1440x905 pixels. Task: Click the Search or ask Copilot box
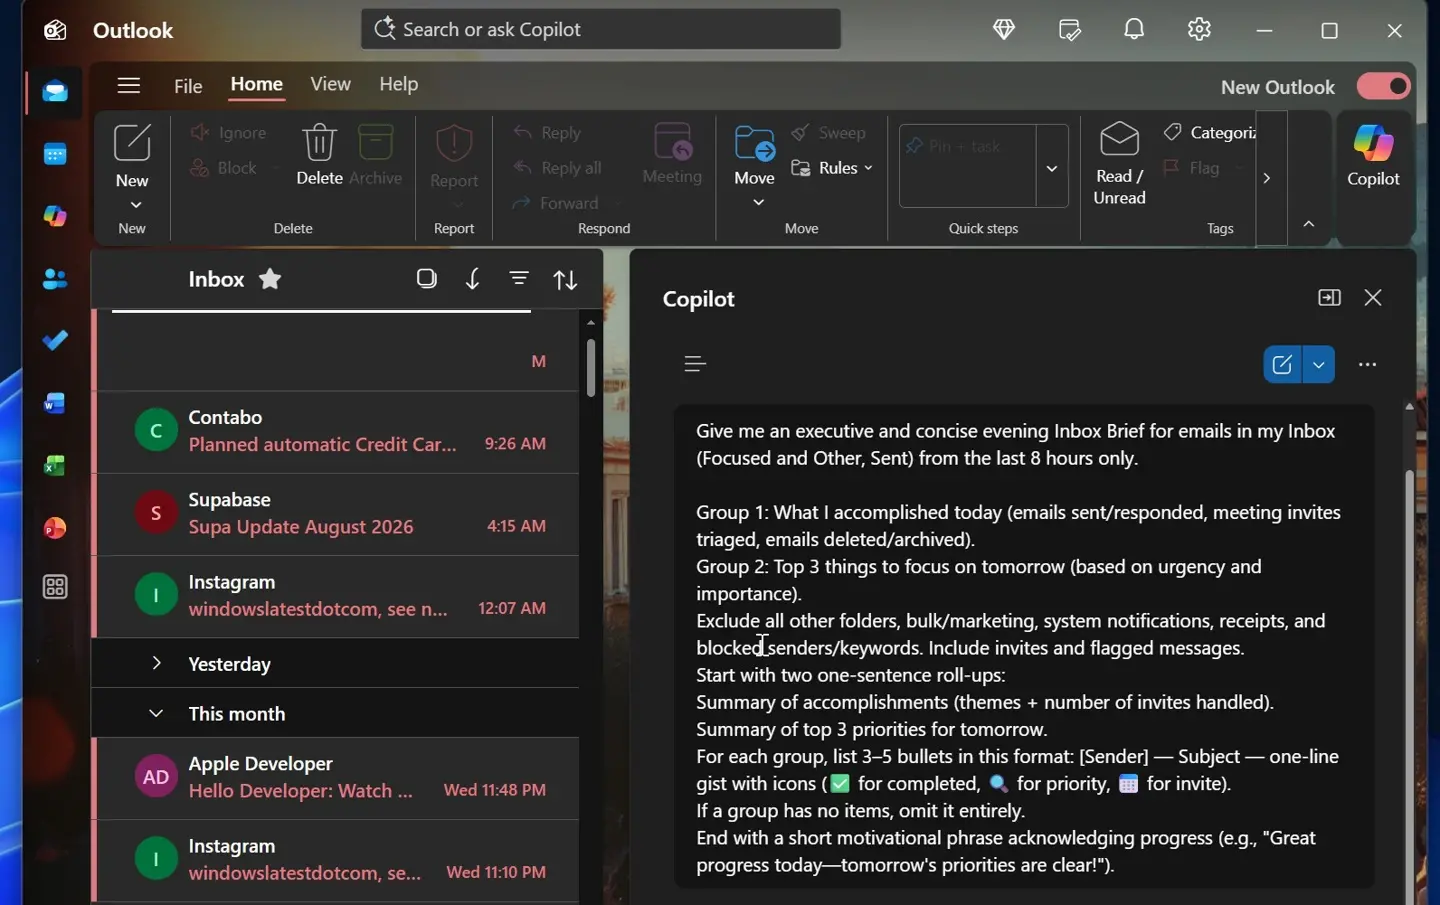tap(601, 29)
